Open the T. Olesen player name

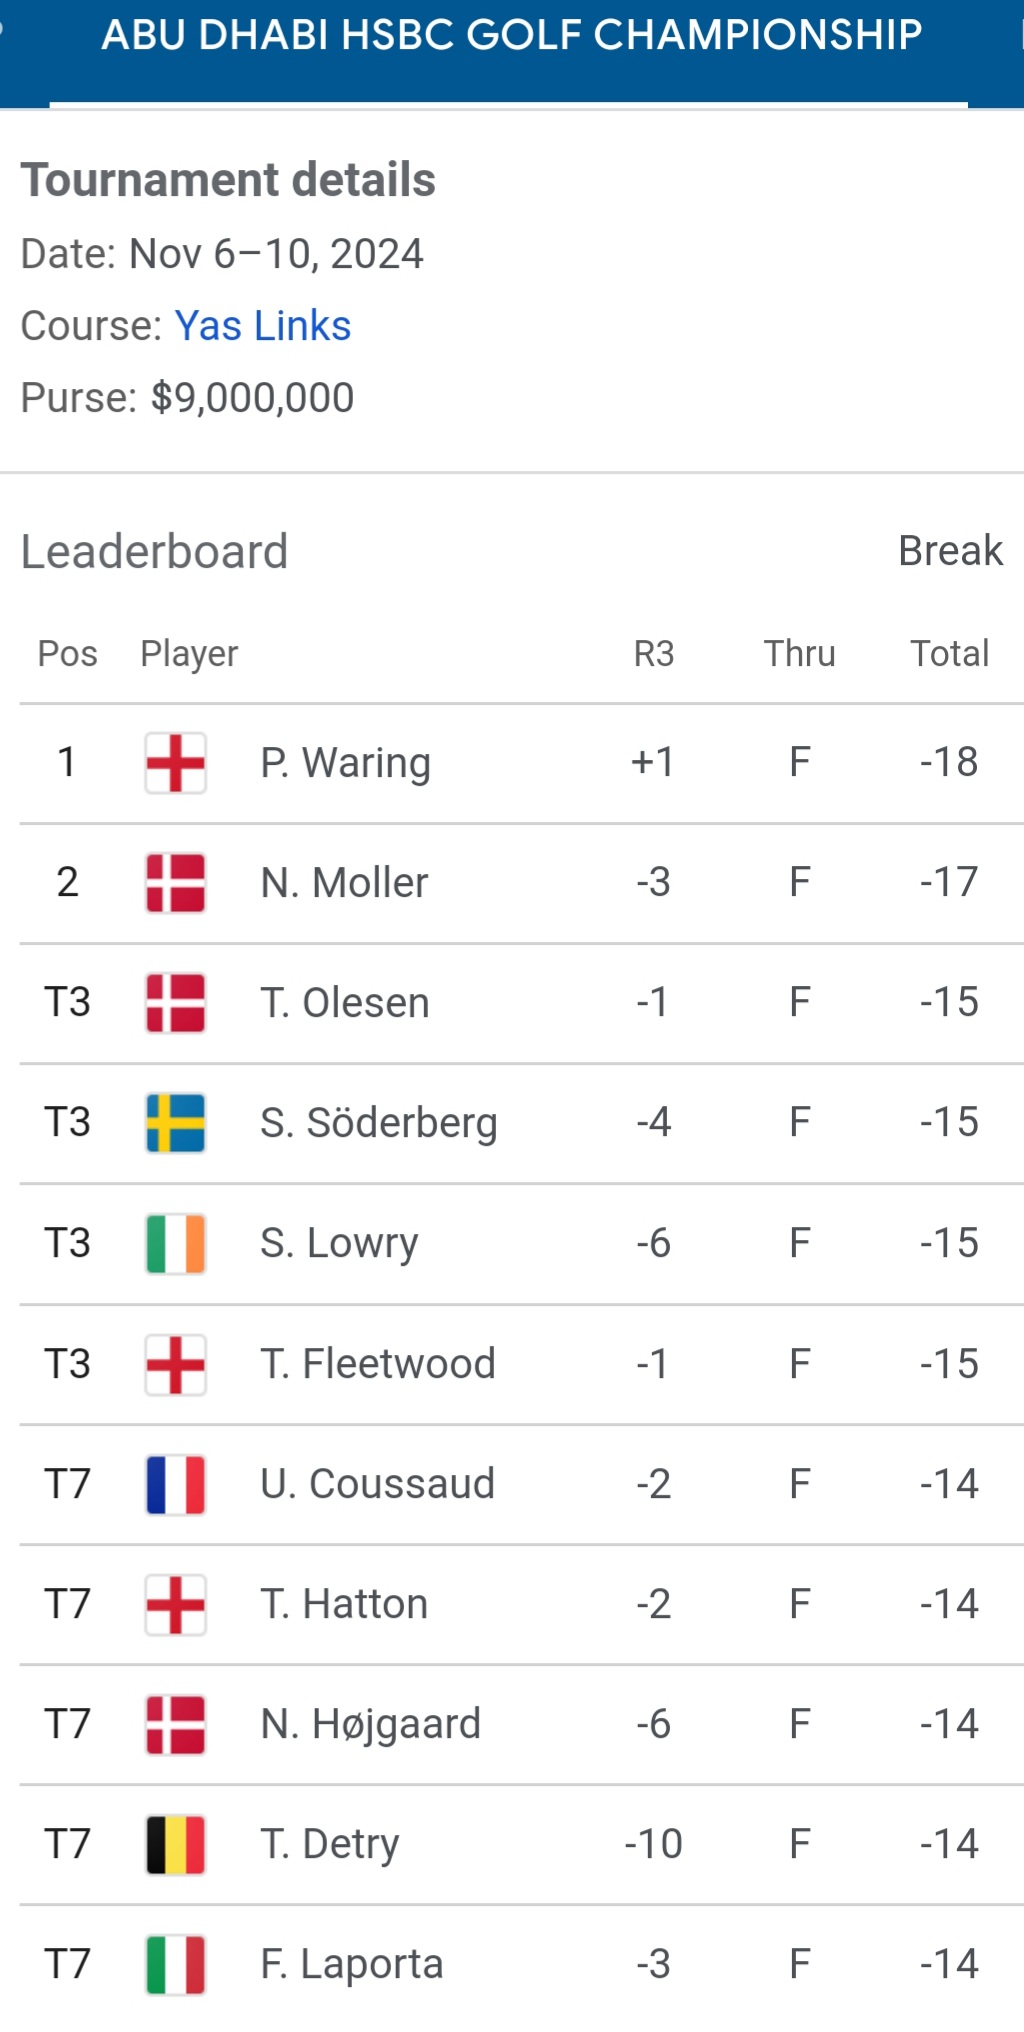345,1003
